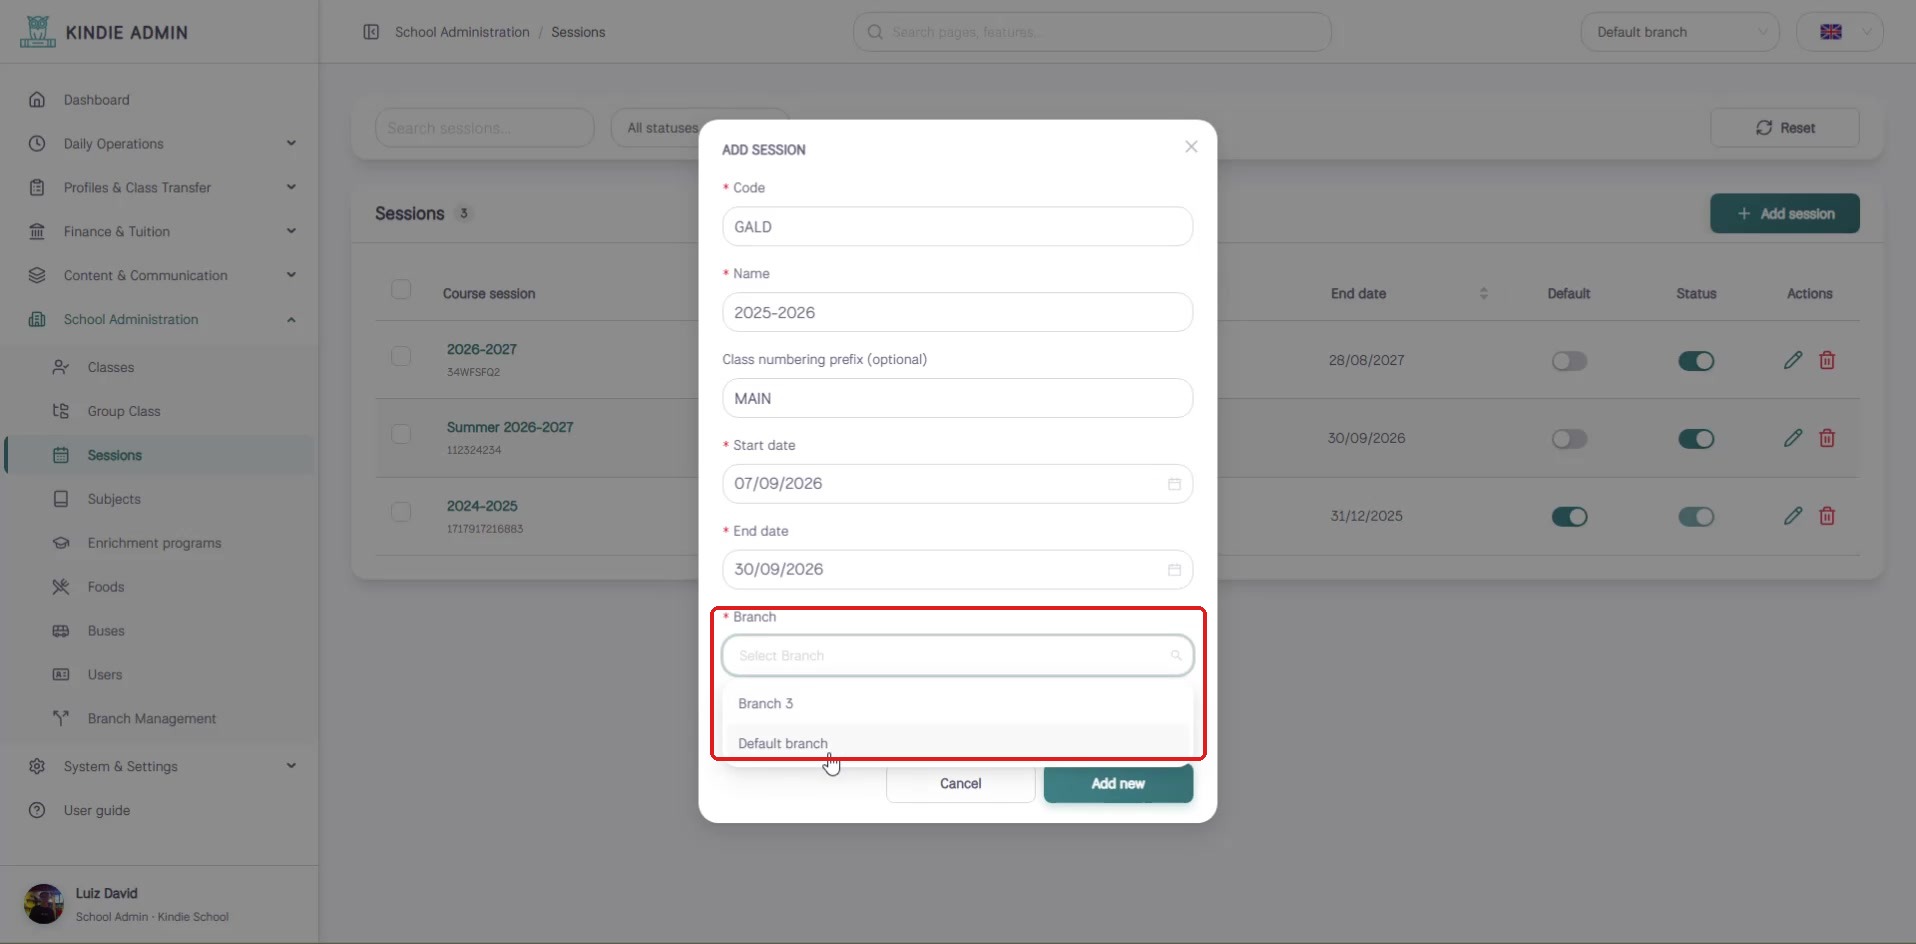The image size is (1916, 944).
Task: Open Luiz David's profile avatar
Action: click(x=44, y=904)
